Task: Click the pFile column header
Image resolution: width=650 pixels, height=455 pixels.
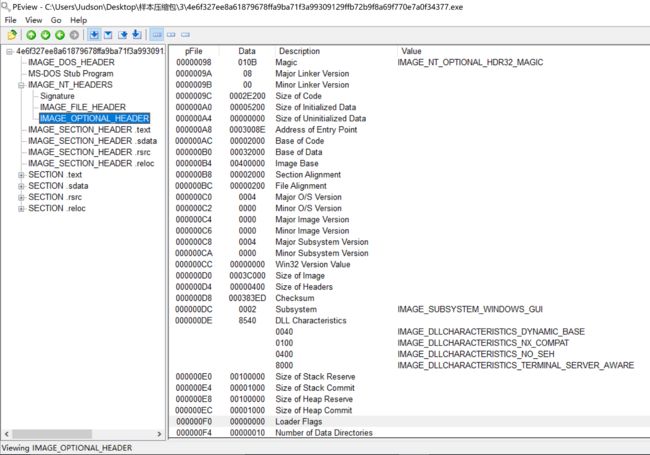Action: click(194, 51)
